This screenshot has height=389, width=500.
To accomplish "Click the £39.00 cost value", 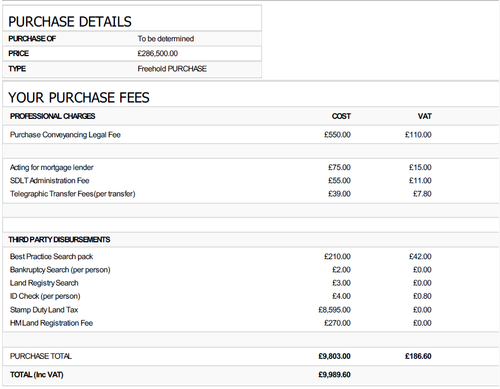I will tap(339, 194).
